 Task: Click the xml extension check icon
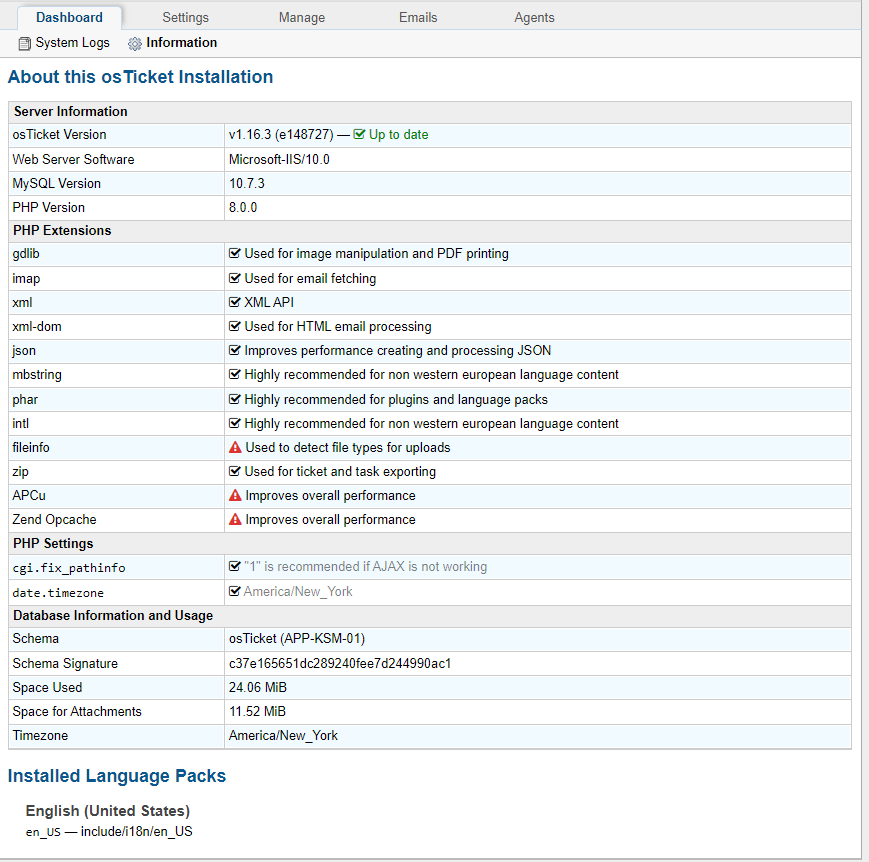[x=235, y=302]
